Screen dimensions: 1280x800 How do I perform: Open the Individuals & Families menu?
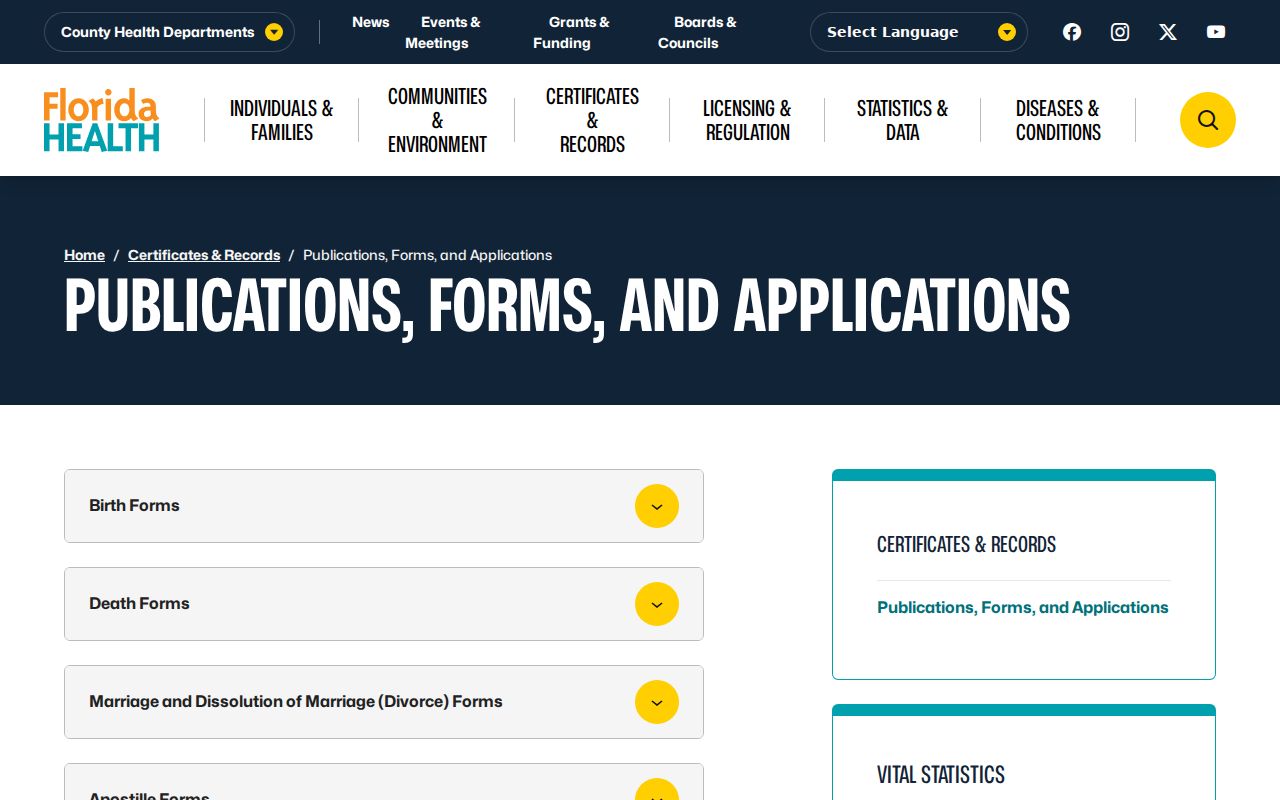point(281,120)
